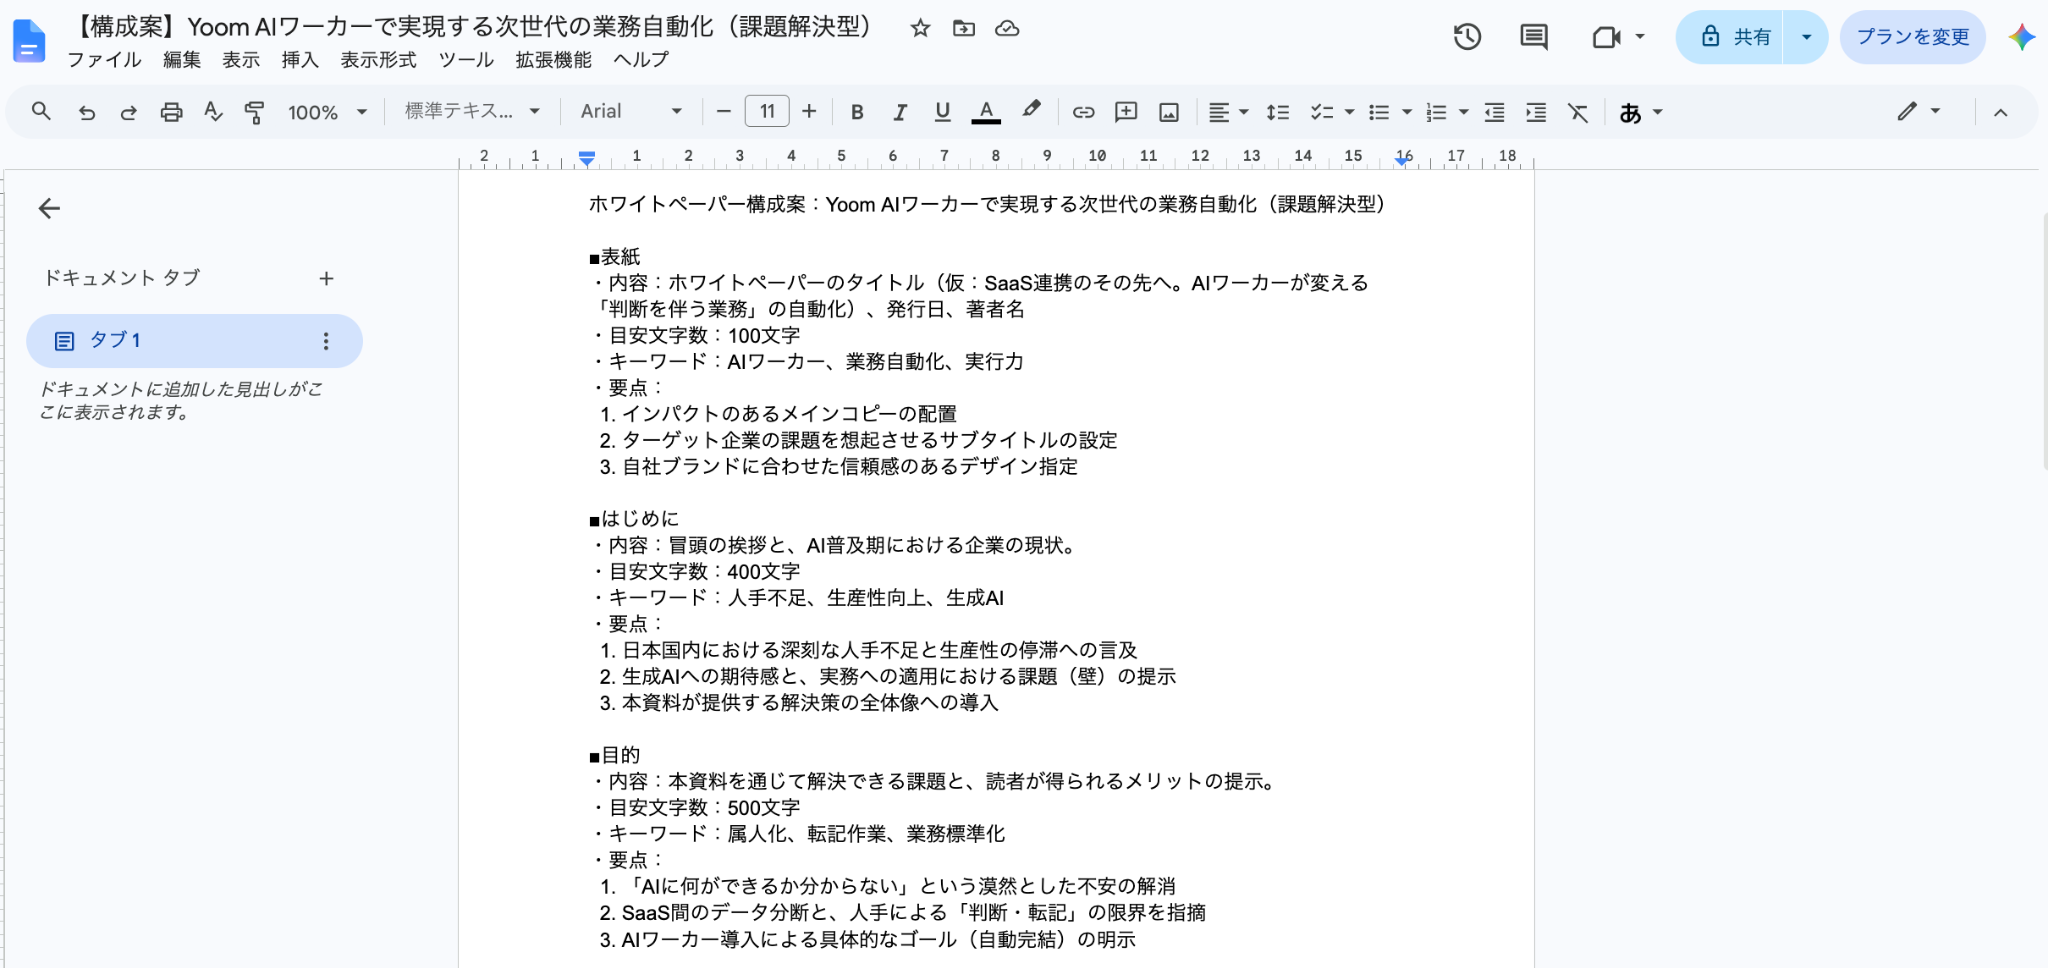Open the Arial font dropdown
Viewport: 2048px width, 968px height.
(632, 112)
